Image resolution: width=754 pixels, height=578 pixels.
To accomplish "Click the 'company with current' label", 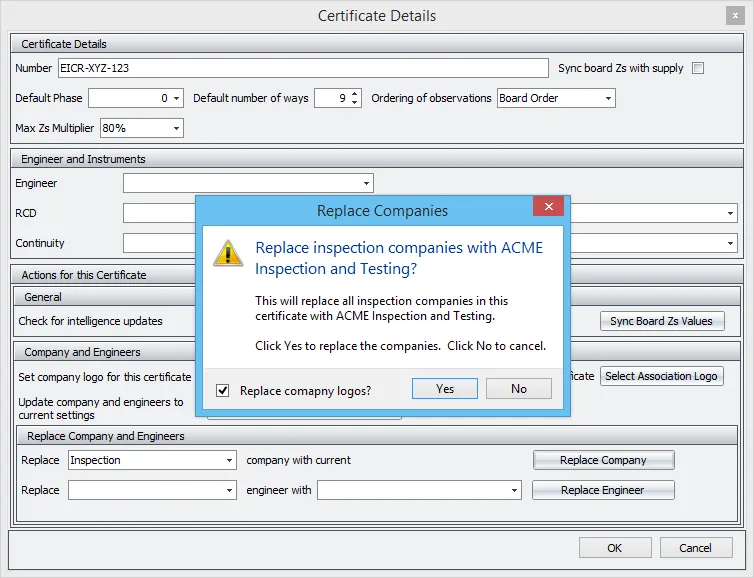I will (299, 460).
